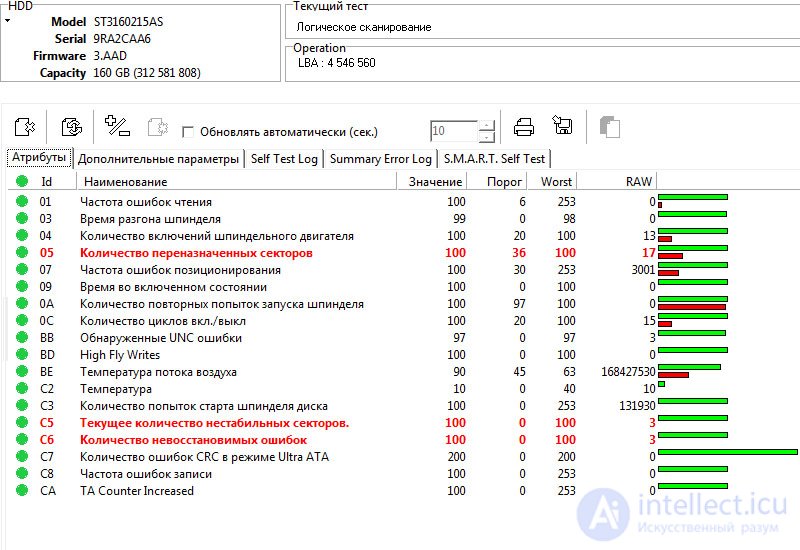Click the grayed copy pages icon
This screenshot has height=550, width=800.
[x=610, y=127]
